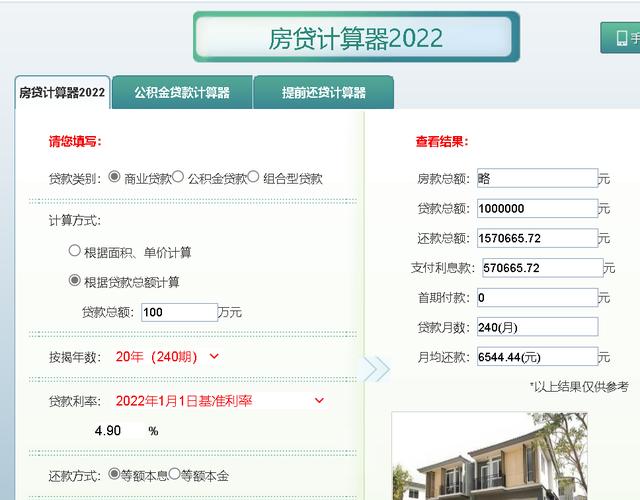Select 等额本息 repayment method
Screen dimensions: 640x500
(114, 474)
